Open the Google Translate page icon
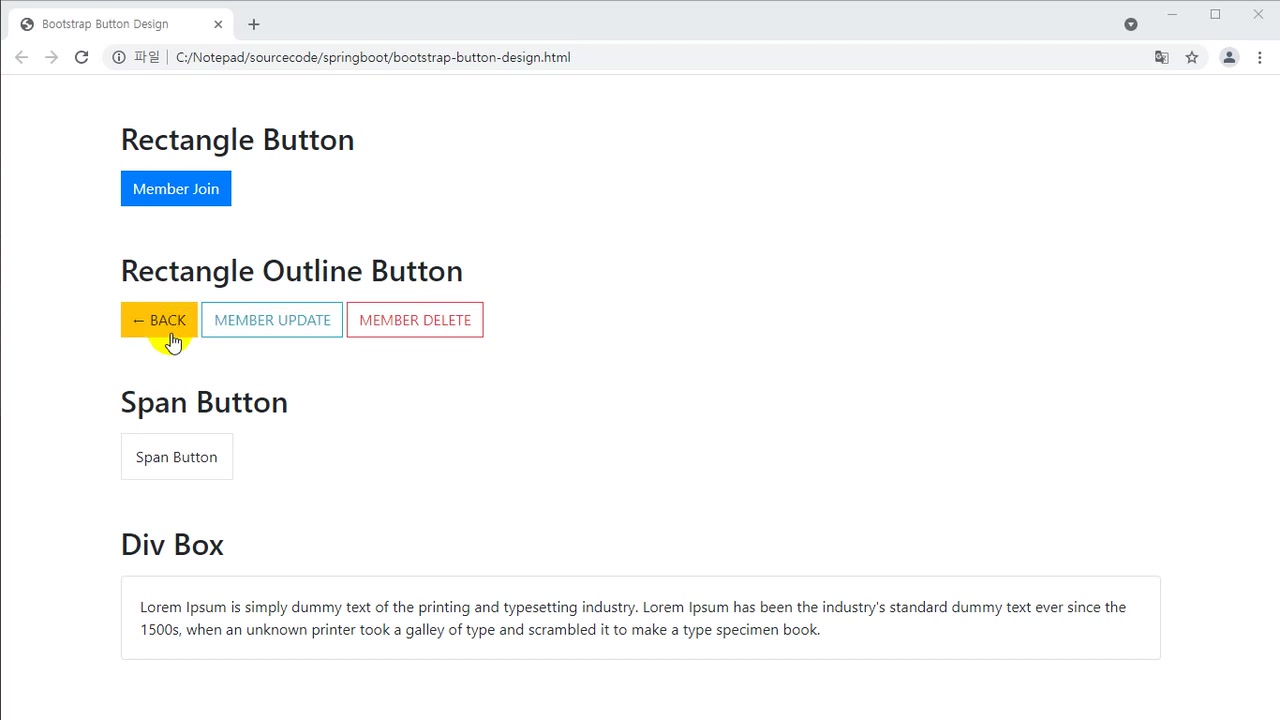 pyautogui.click(x=1161, y=57)
